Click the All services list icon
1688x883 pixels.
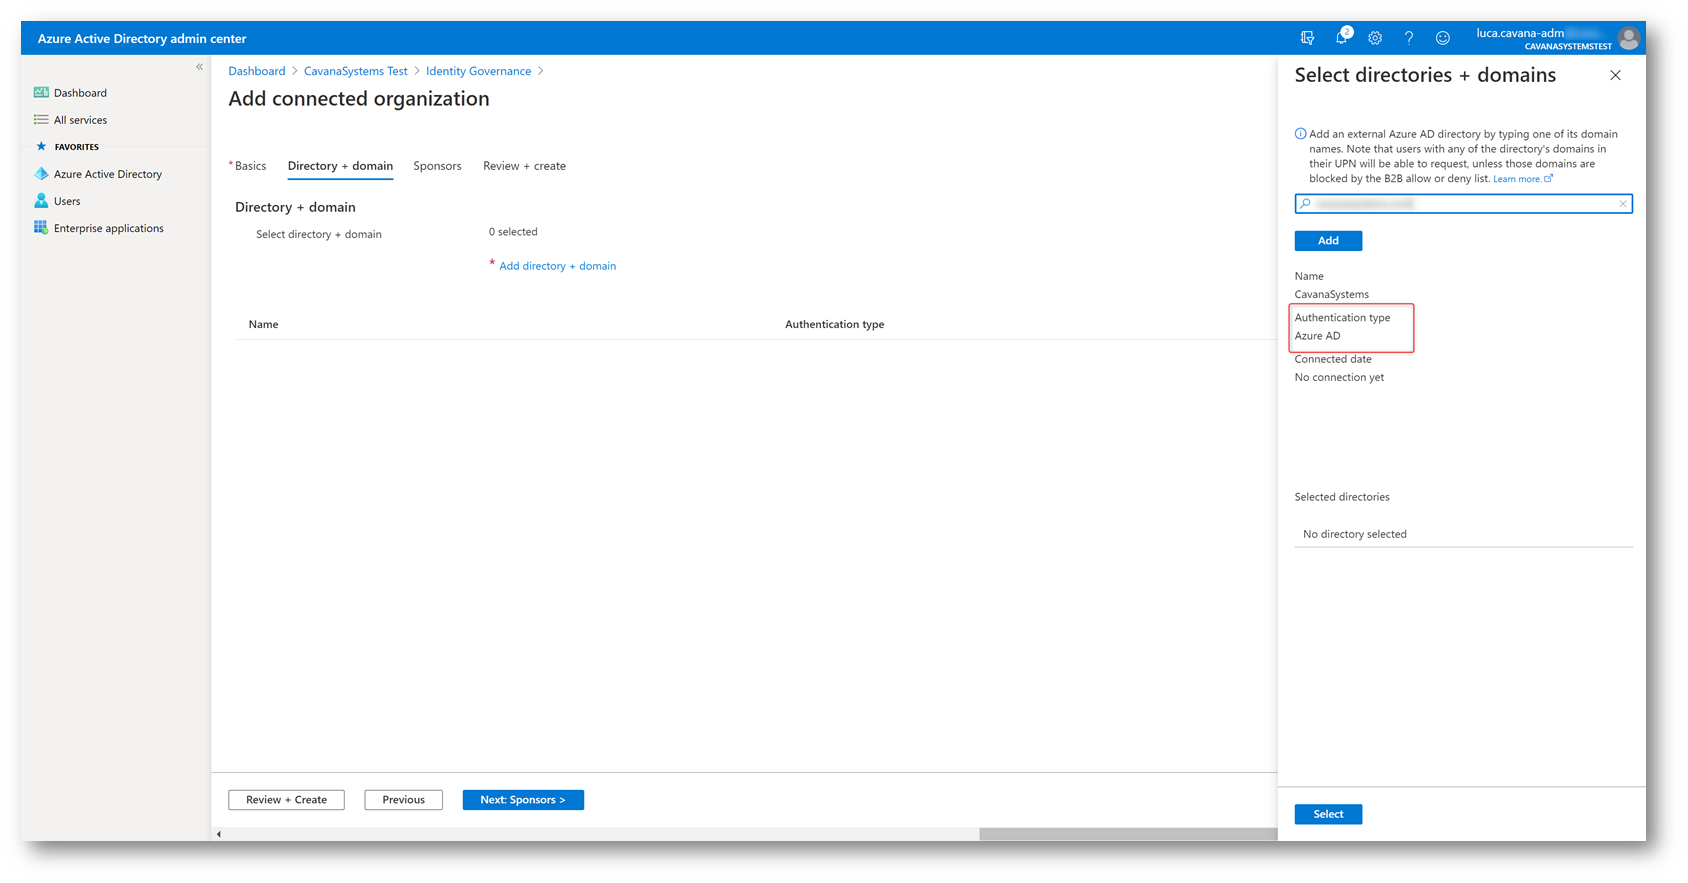(x=41, y=119)
